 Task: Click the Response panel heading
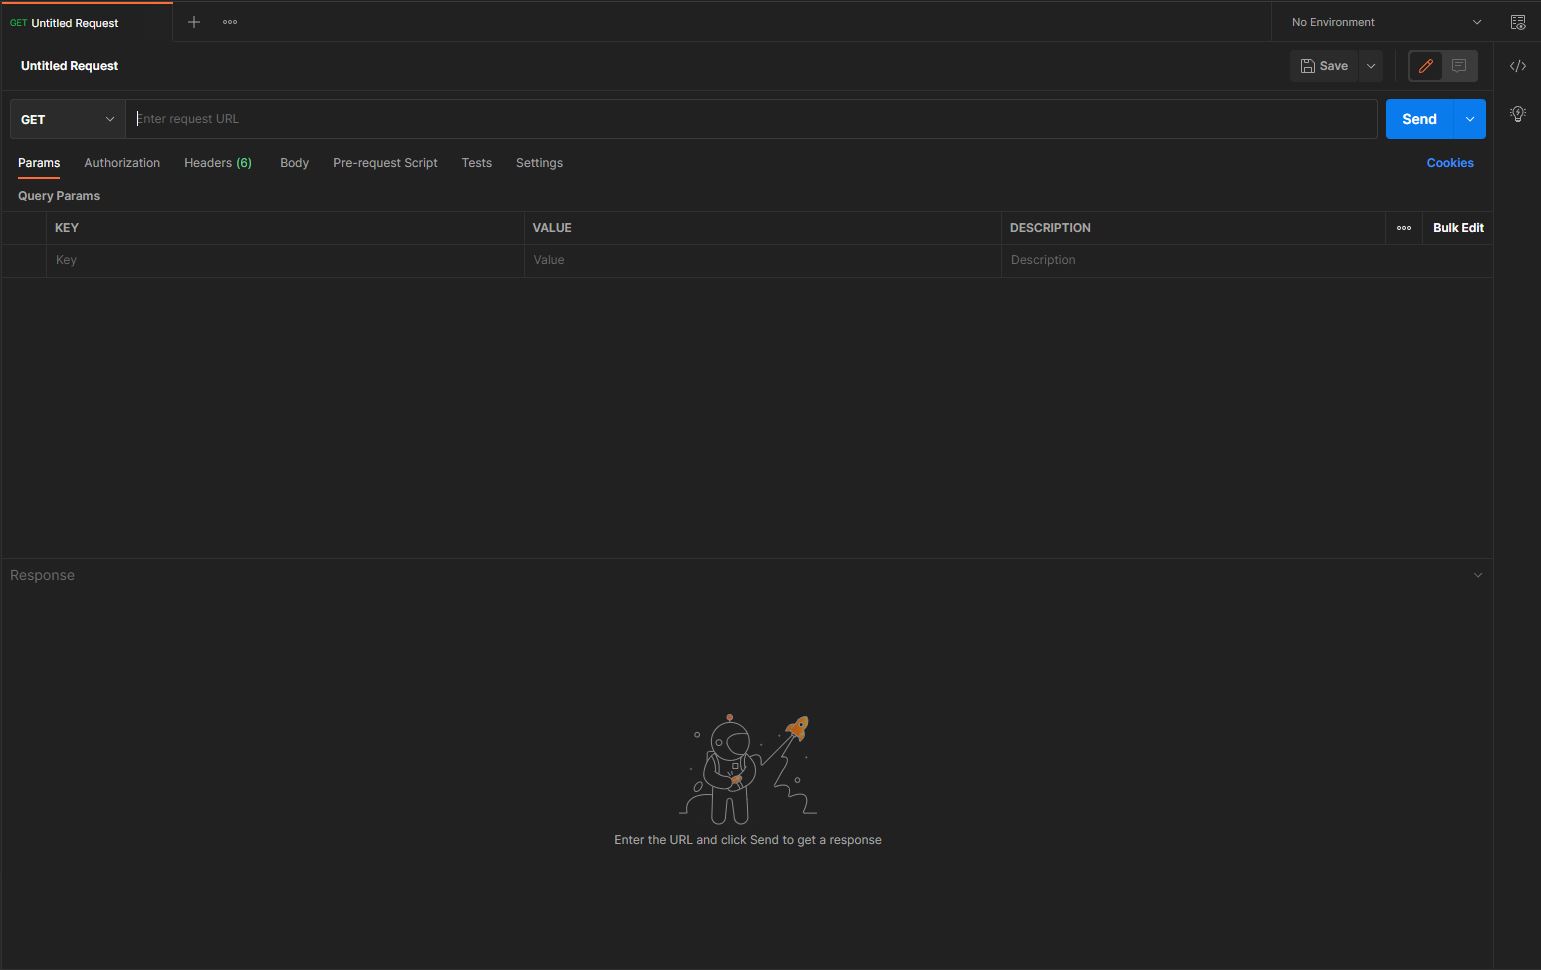point(42,575)
